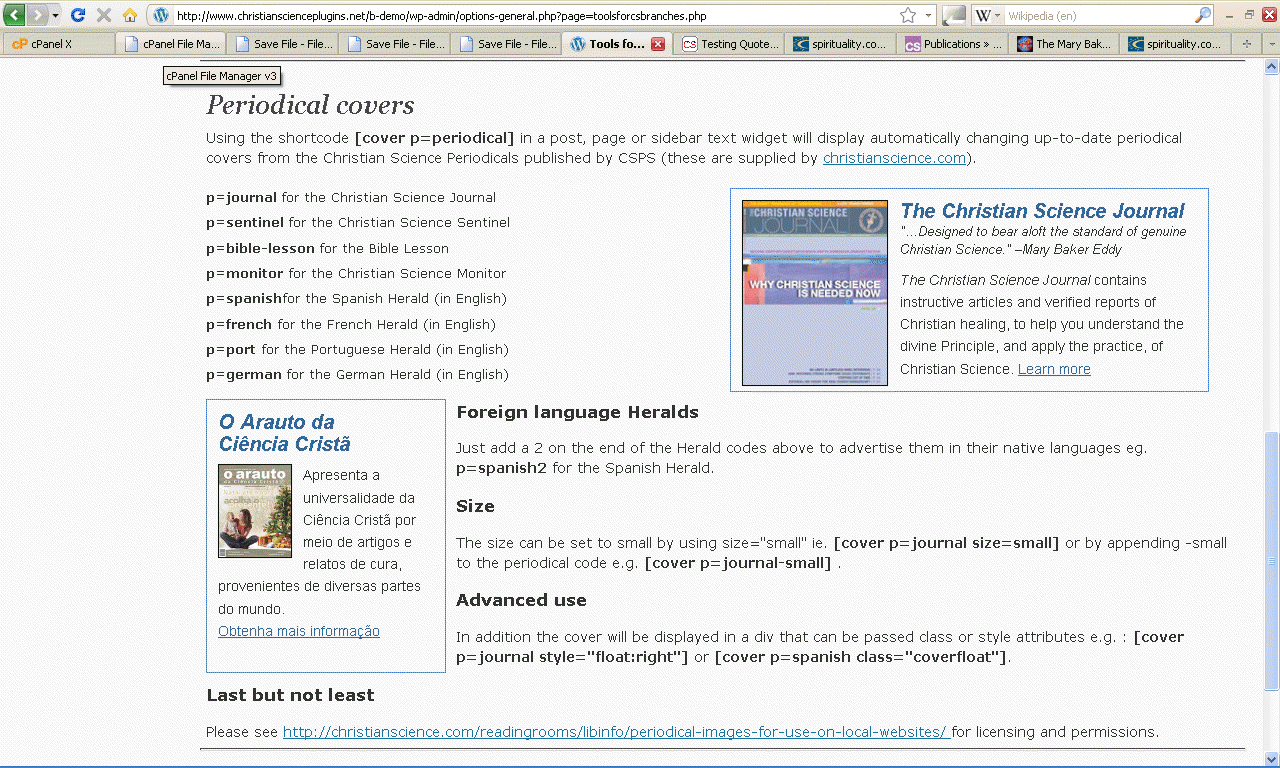Choose search engine via the Wikipedia W icon
The height and width of the screenshot is (768, 1280).
point(986,16)
